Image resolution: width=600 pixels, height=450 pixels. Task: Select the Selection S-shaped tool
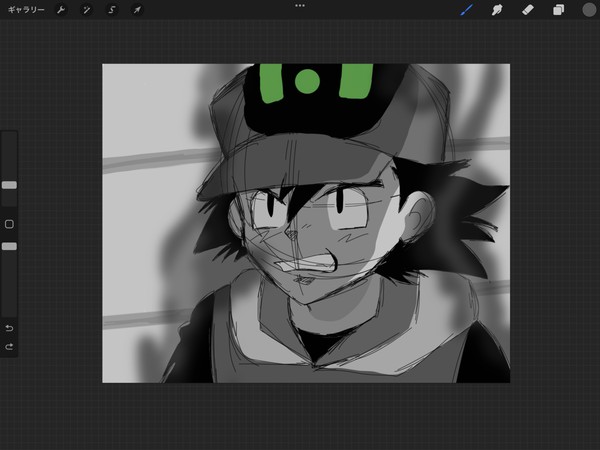(112, 10)
